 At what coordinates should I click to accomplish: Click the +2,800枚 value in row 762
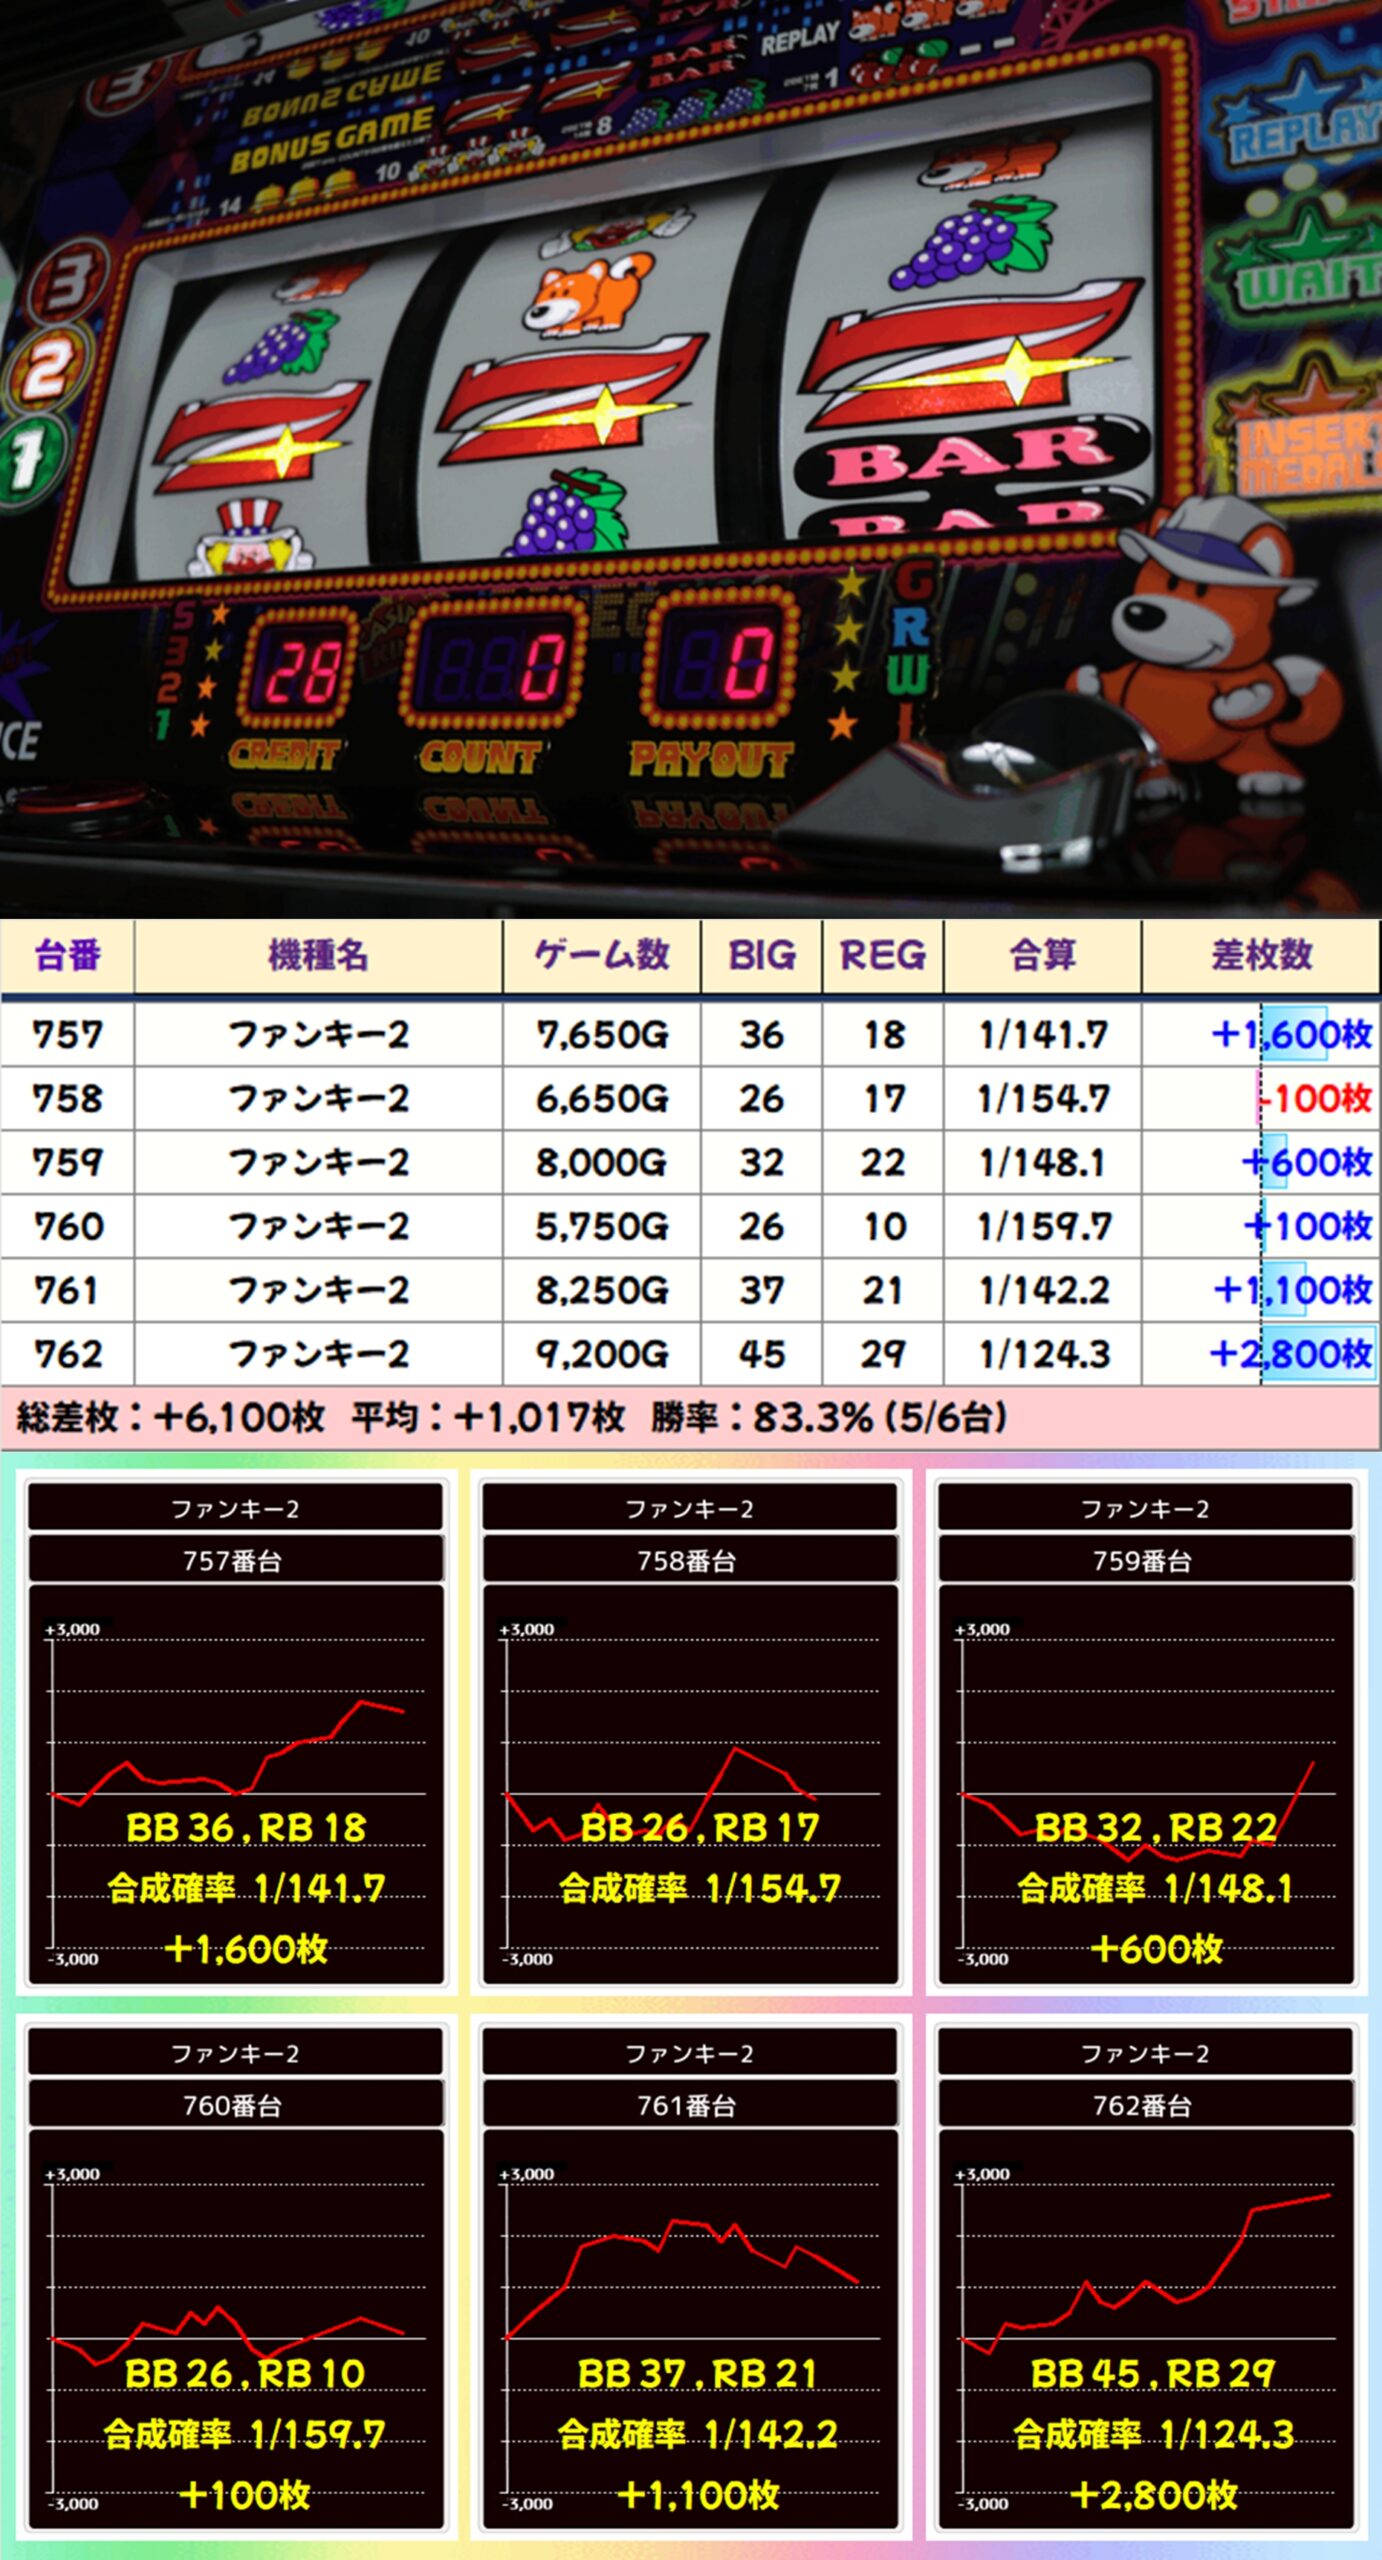click(x=1290, y=1354)
